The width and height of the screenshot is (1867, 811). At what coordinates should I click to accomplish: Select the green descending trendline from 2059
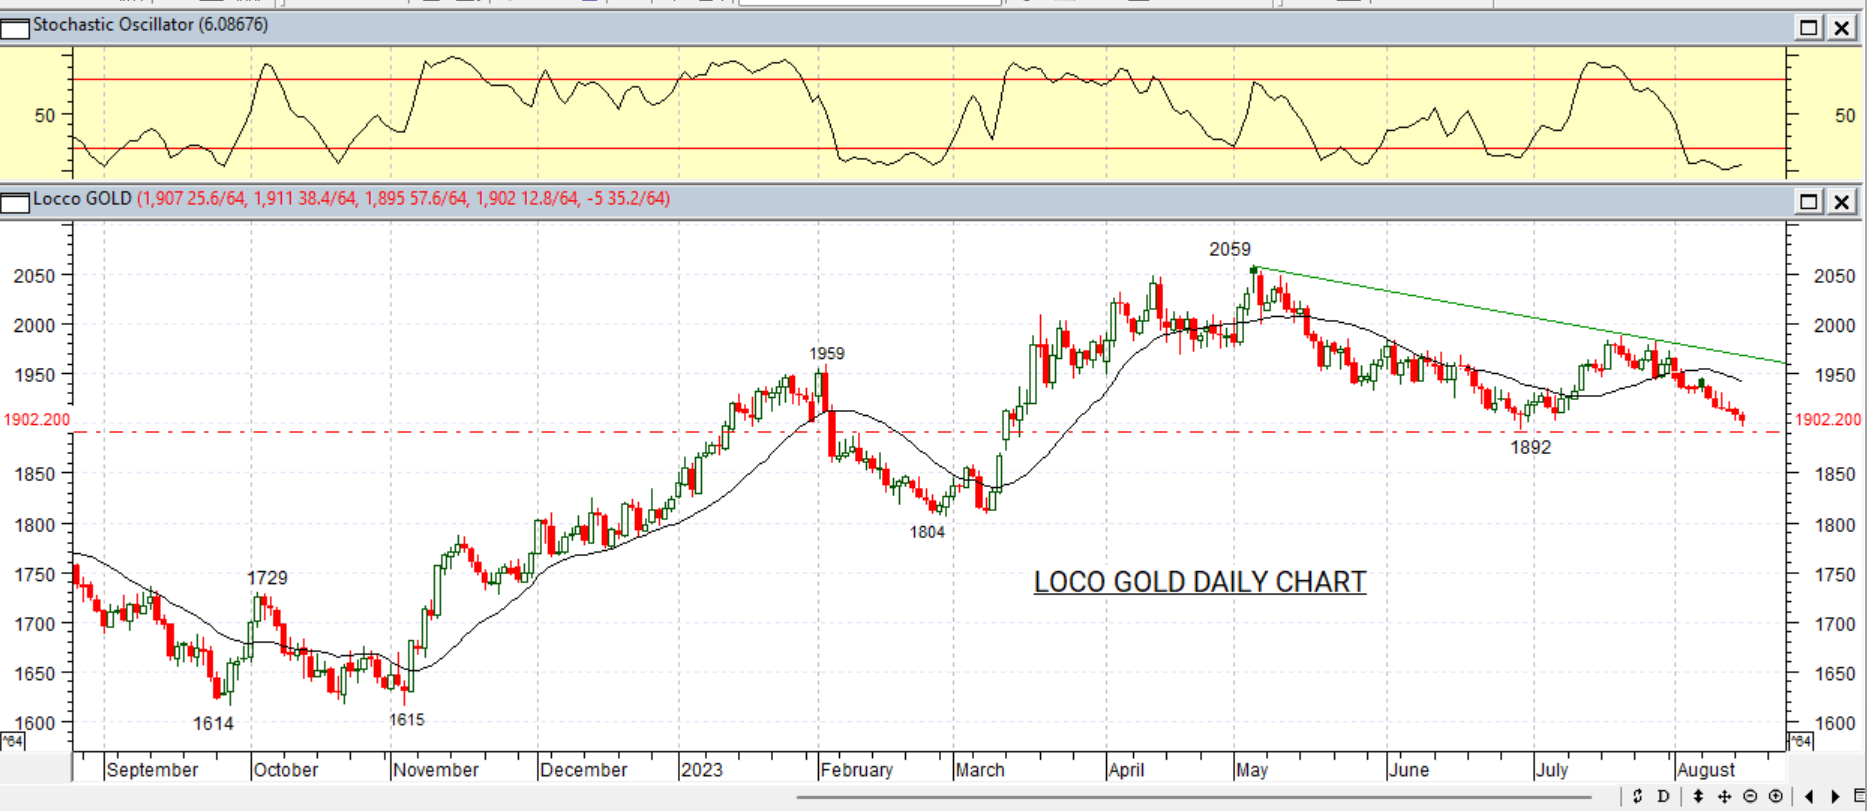pyautogui.click(x=1520, y=316)
